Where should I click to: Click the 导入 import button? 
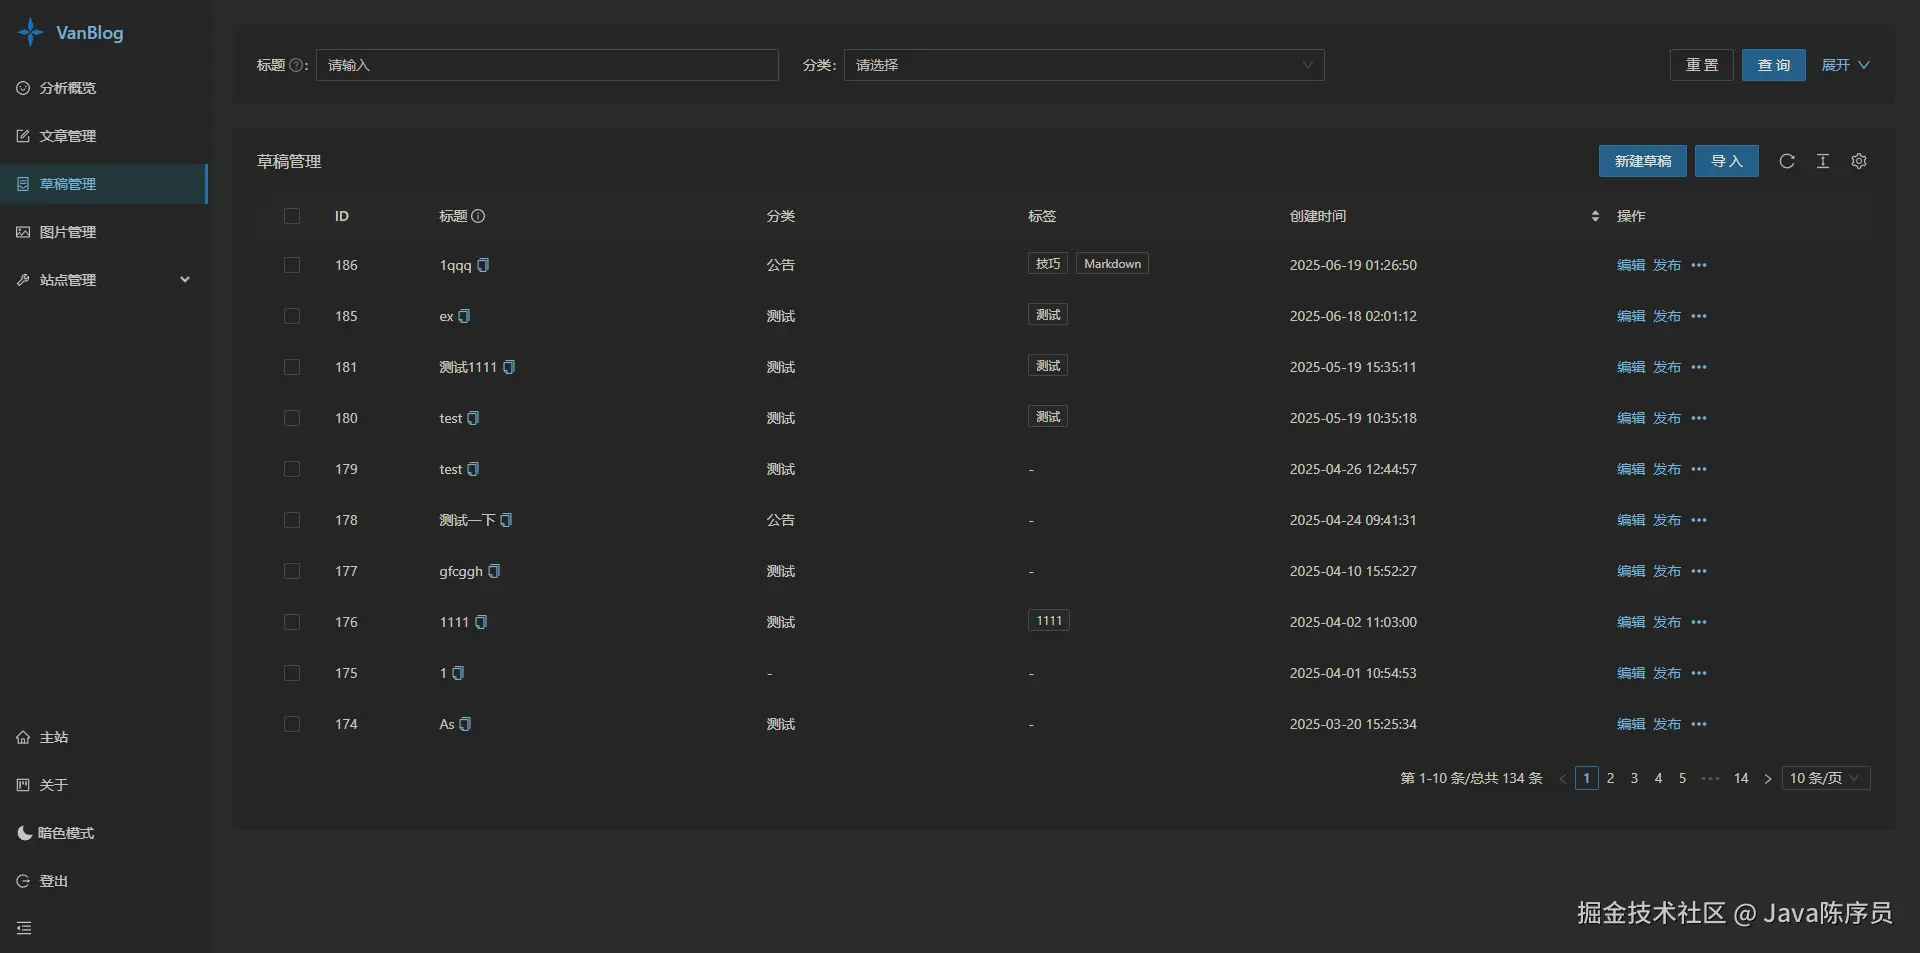[x=1727, y=161]
